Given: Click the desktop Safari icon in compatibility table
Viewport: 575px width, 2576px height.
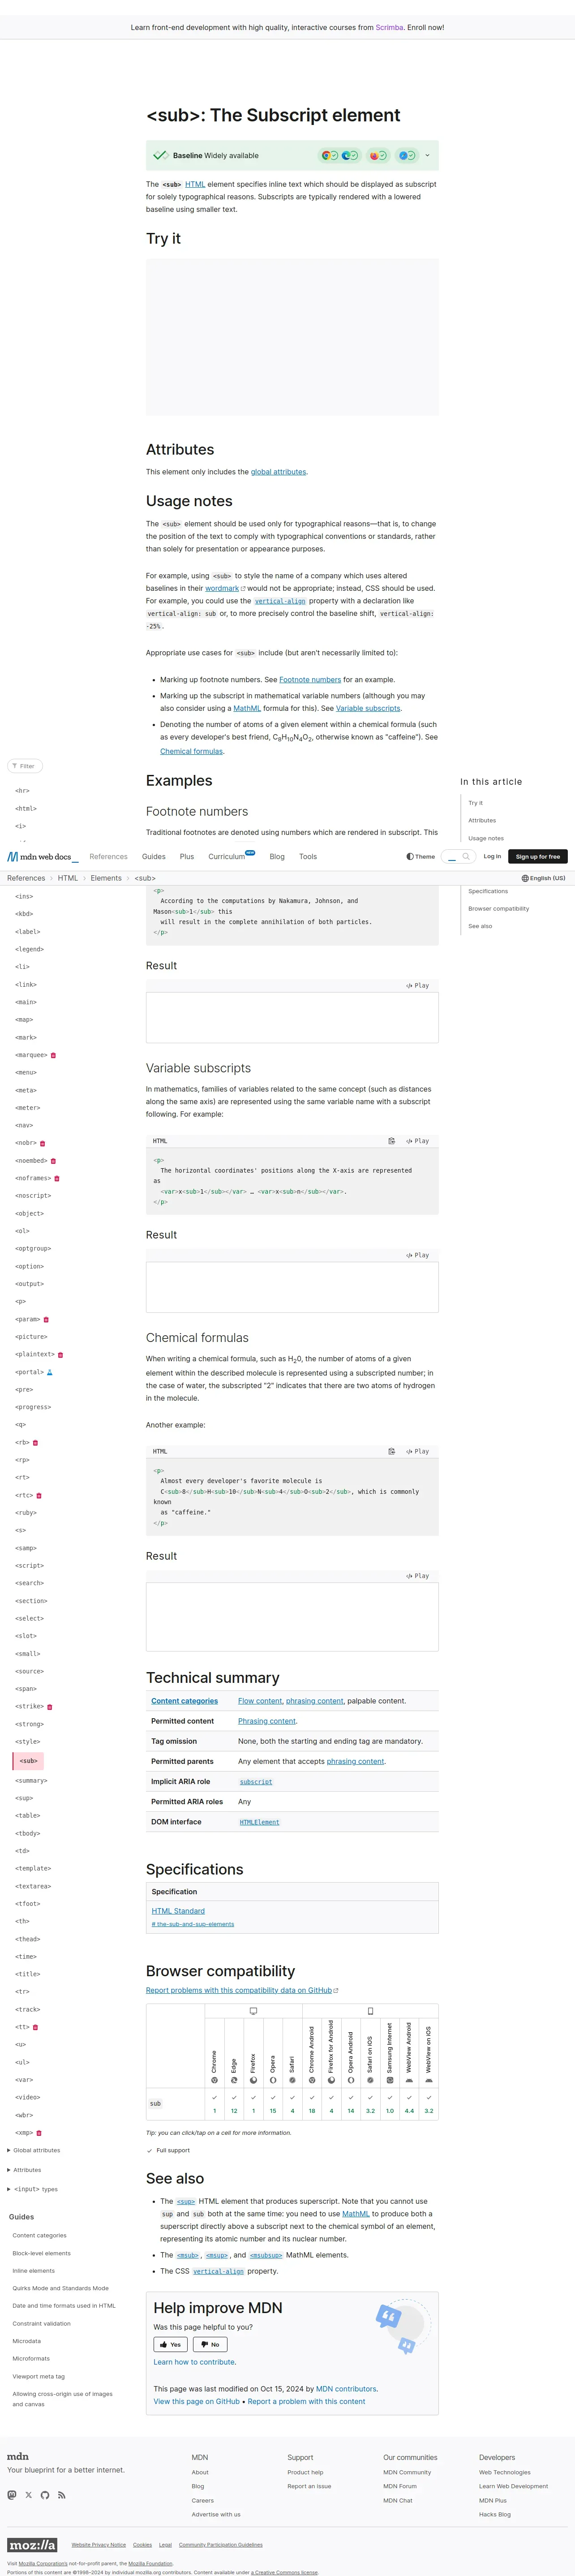Looking at the screenshot, I should [292, 2080].
